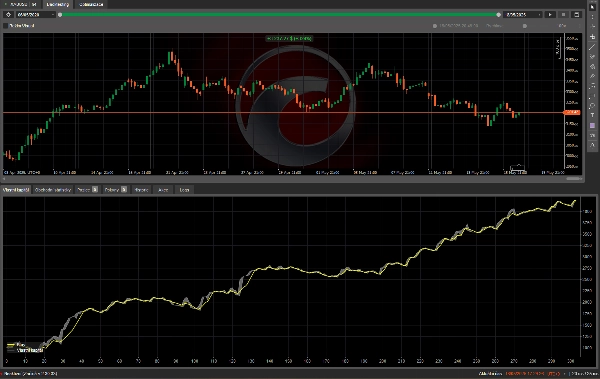
Task: Click the horizontal scrollbar thumb below price chart
Action: coord(574,178)
